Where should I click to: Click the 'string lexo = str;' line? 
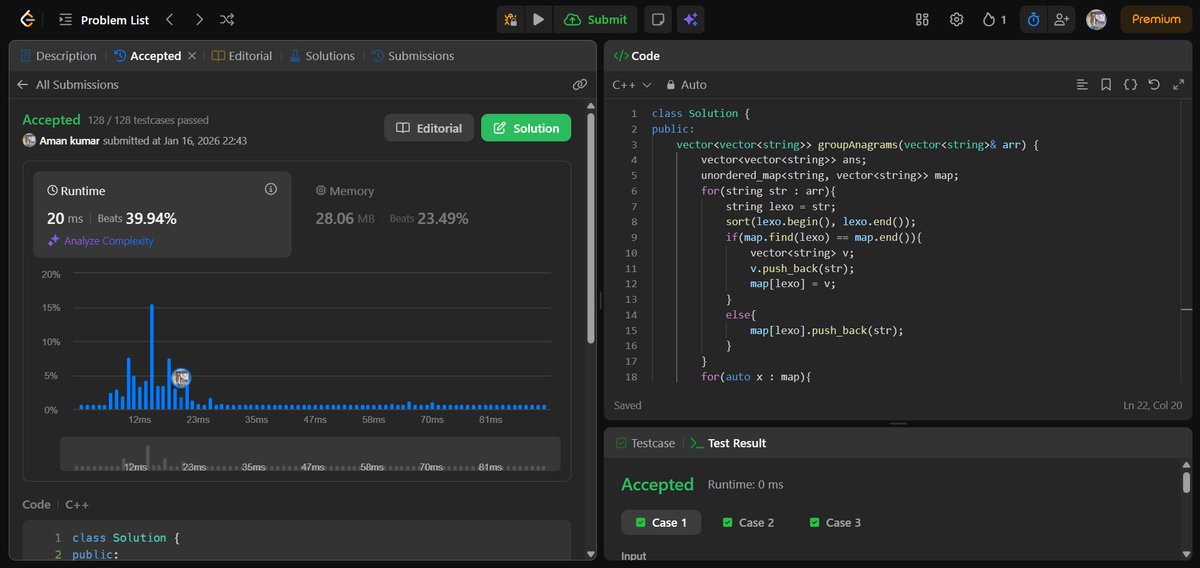pyautogui.click(x=782, y=206)
